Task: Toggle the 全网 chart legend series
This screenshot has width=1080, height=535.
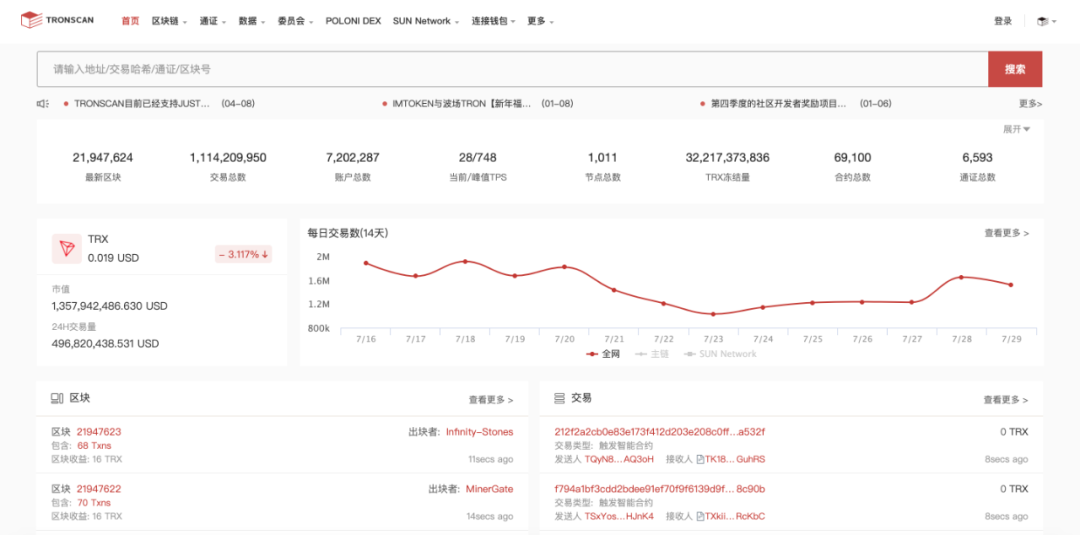Action: point(603,354)
